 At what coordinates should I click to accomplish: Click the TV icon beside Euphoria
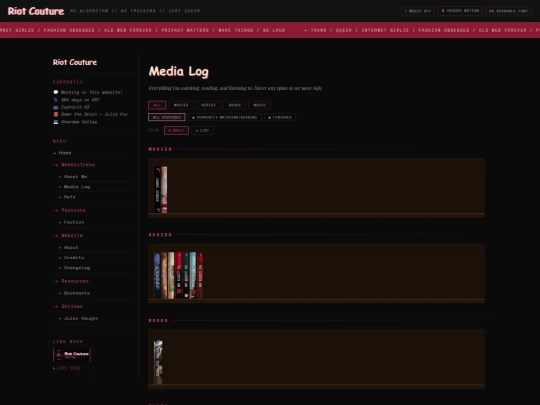tap(56, 107)
